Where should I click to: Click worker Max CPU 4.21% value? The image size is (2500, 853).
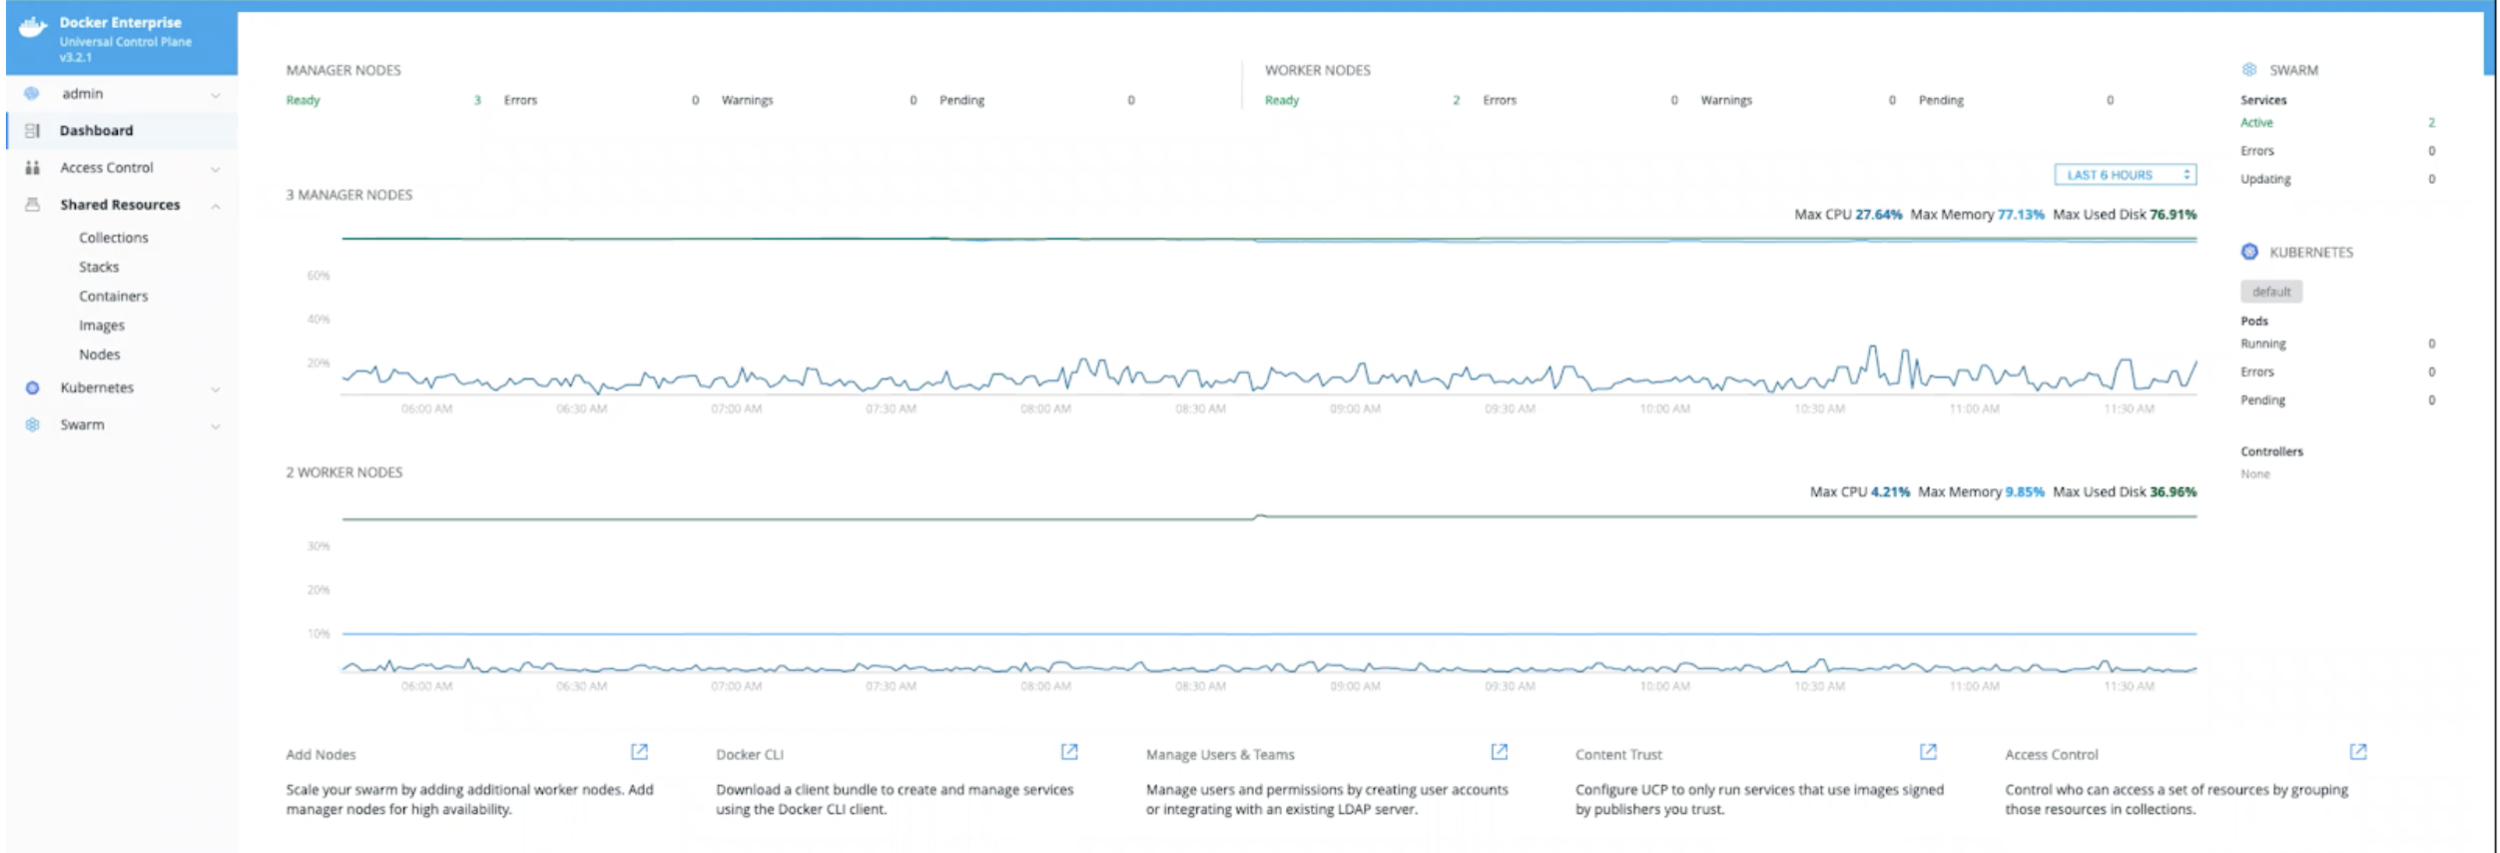point(1890,491)
